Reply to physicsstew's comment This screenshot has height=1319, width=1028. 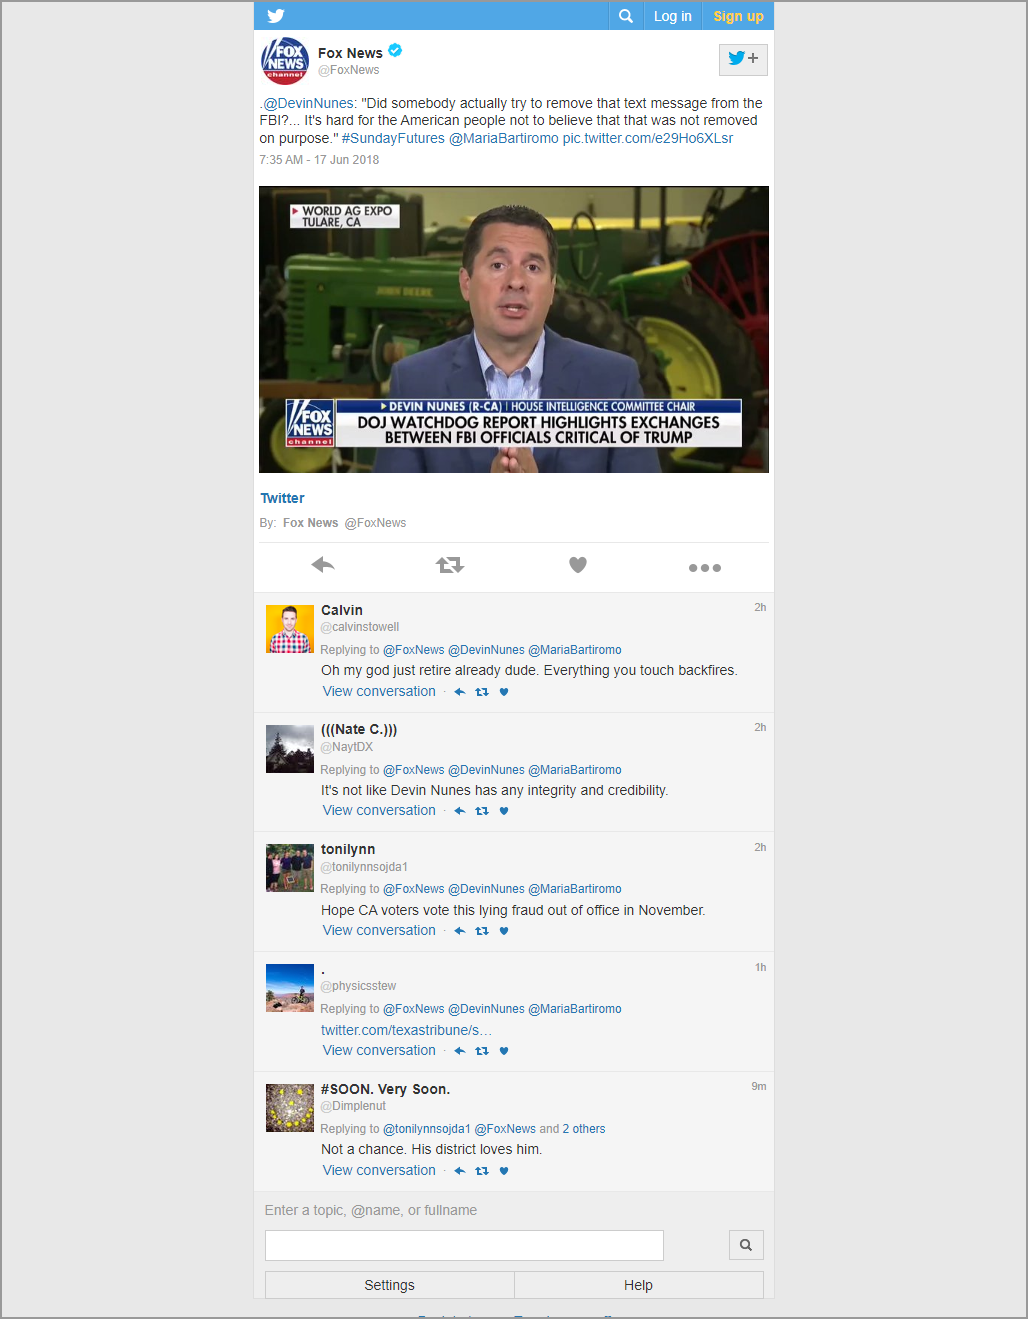click(x=460, y=1051)
